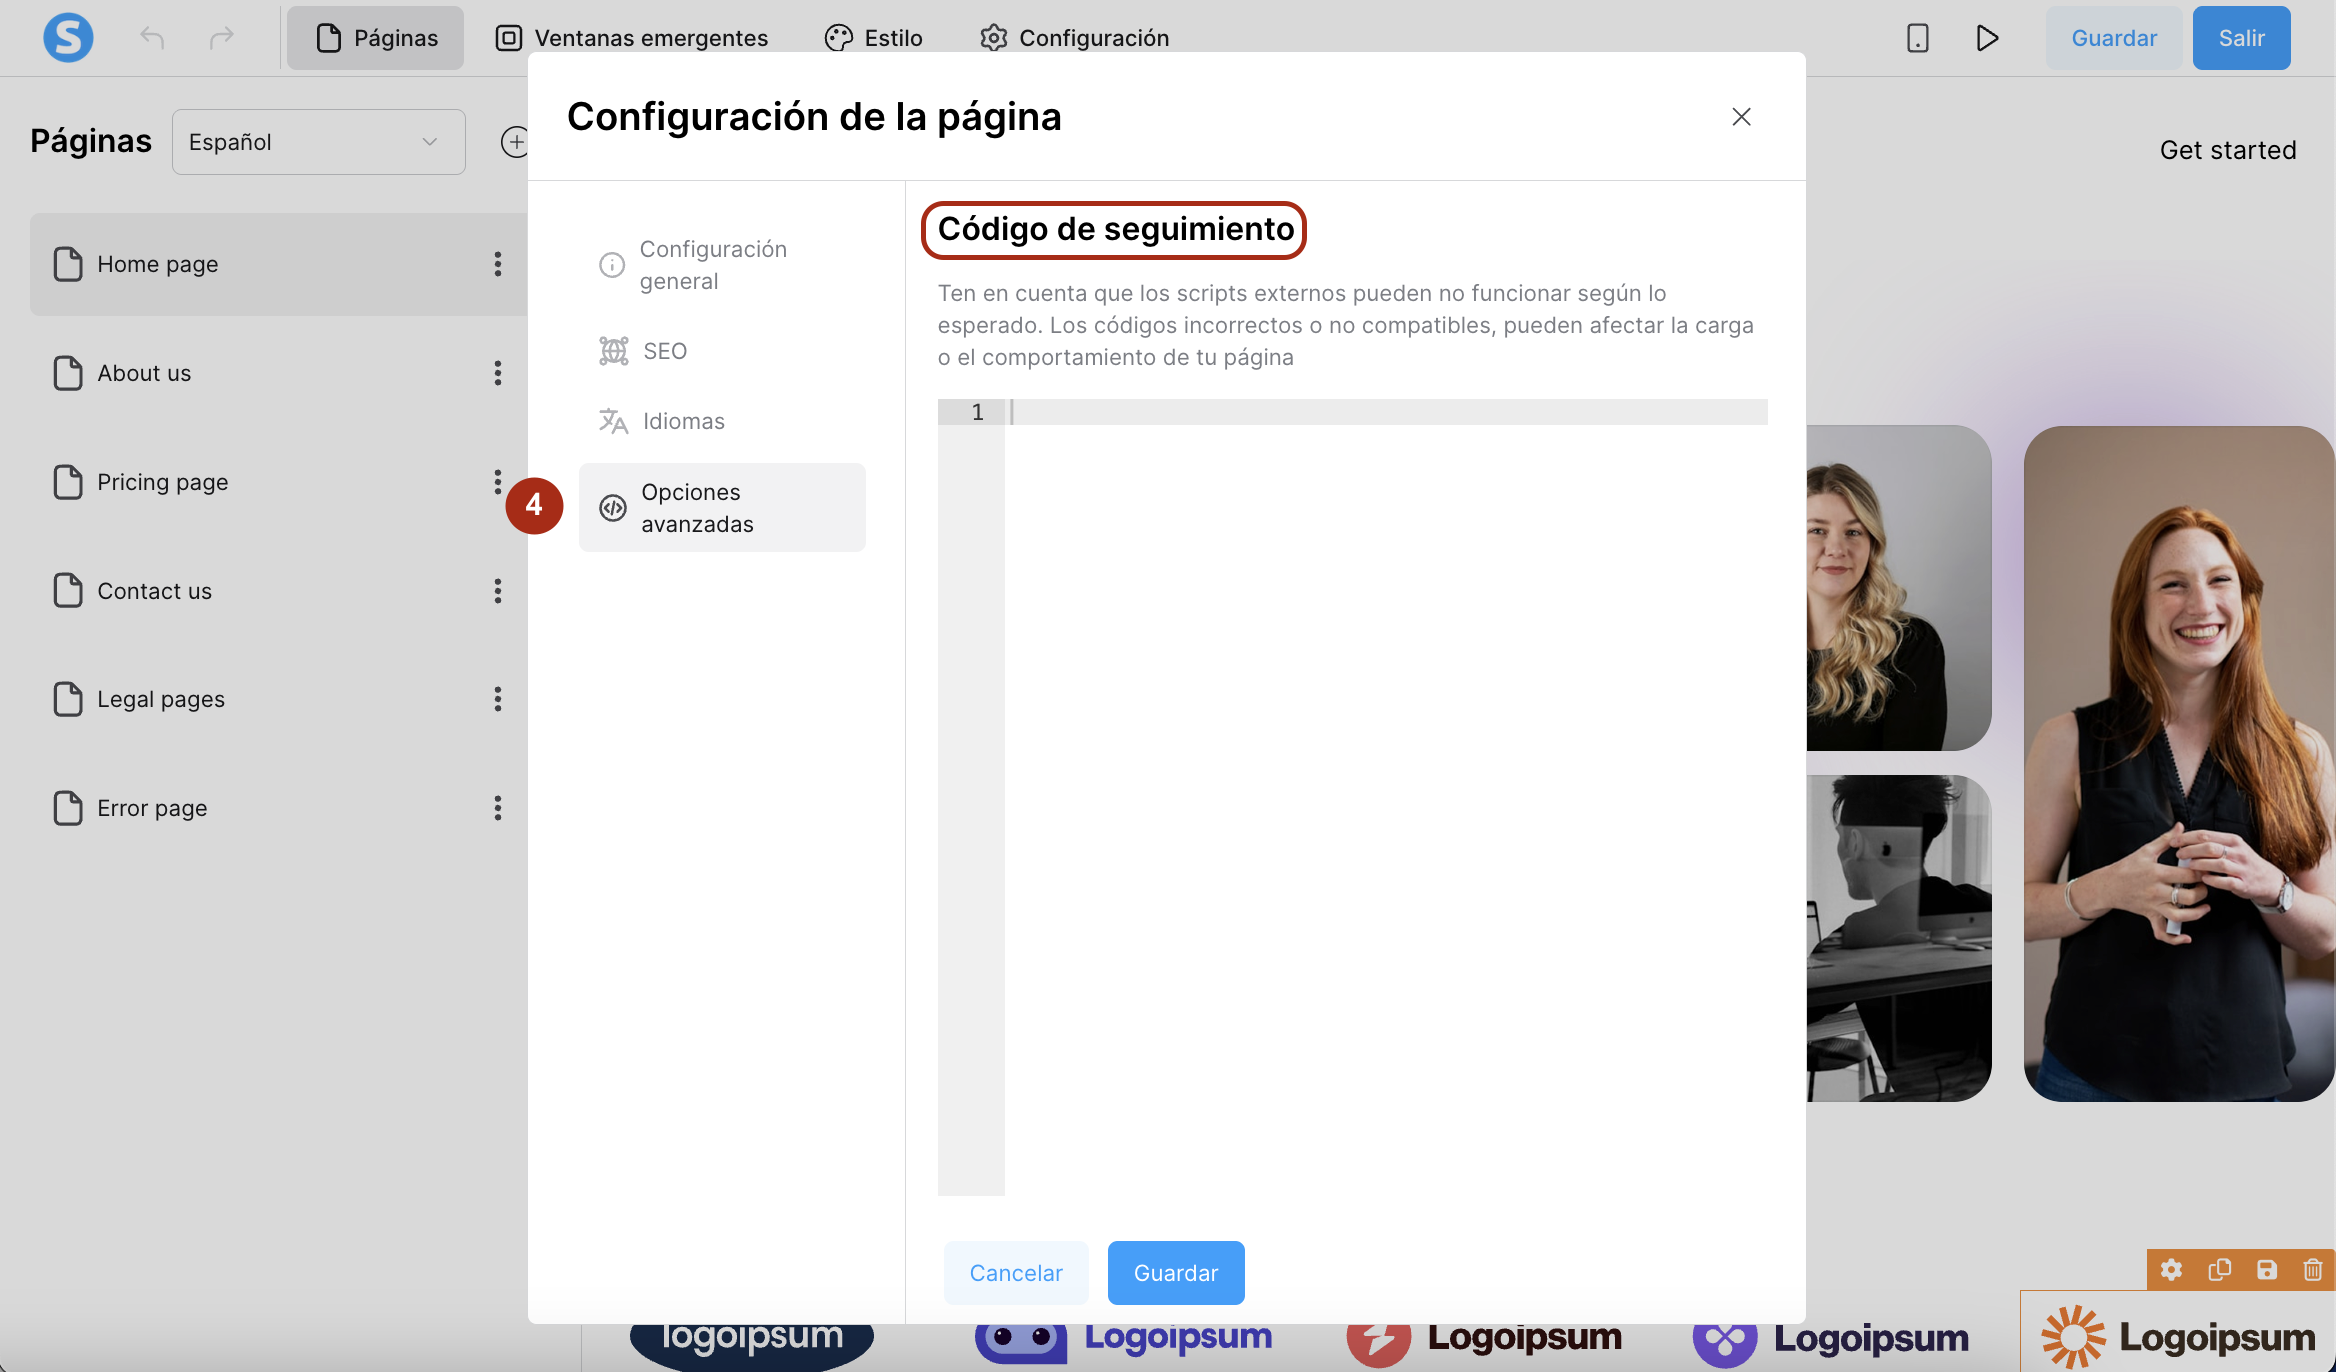
Task: Click the gear icon on the Logoipsum block
Action: (x=2171, y=1270)
